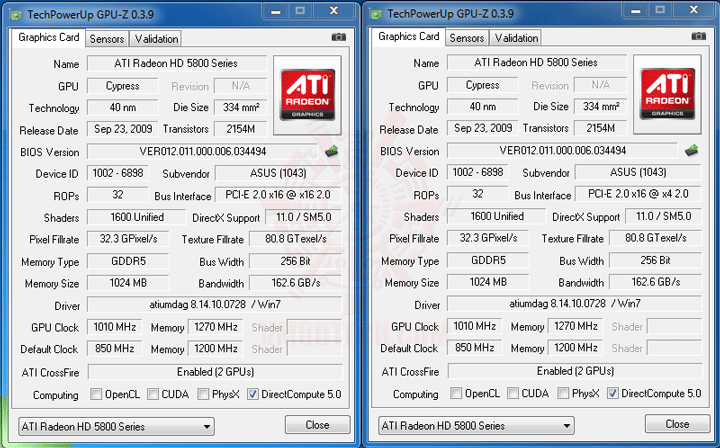The width and height of the screenshot is (720, 448).
Task: Click the BIOS save chip icon in the left window
Action: tap(332, 151)
